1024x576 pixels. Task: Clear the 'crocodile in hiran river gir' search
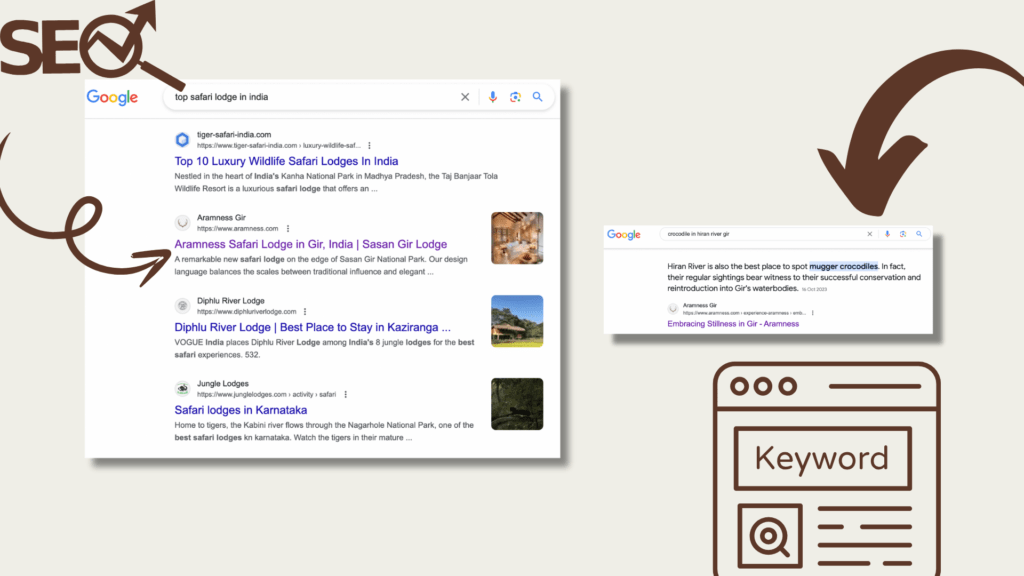(x=870, y=234)
